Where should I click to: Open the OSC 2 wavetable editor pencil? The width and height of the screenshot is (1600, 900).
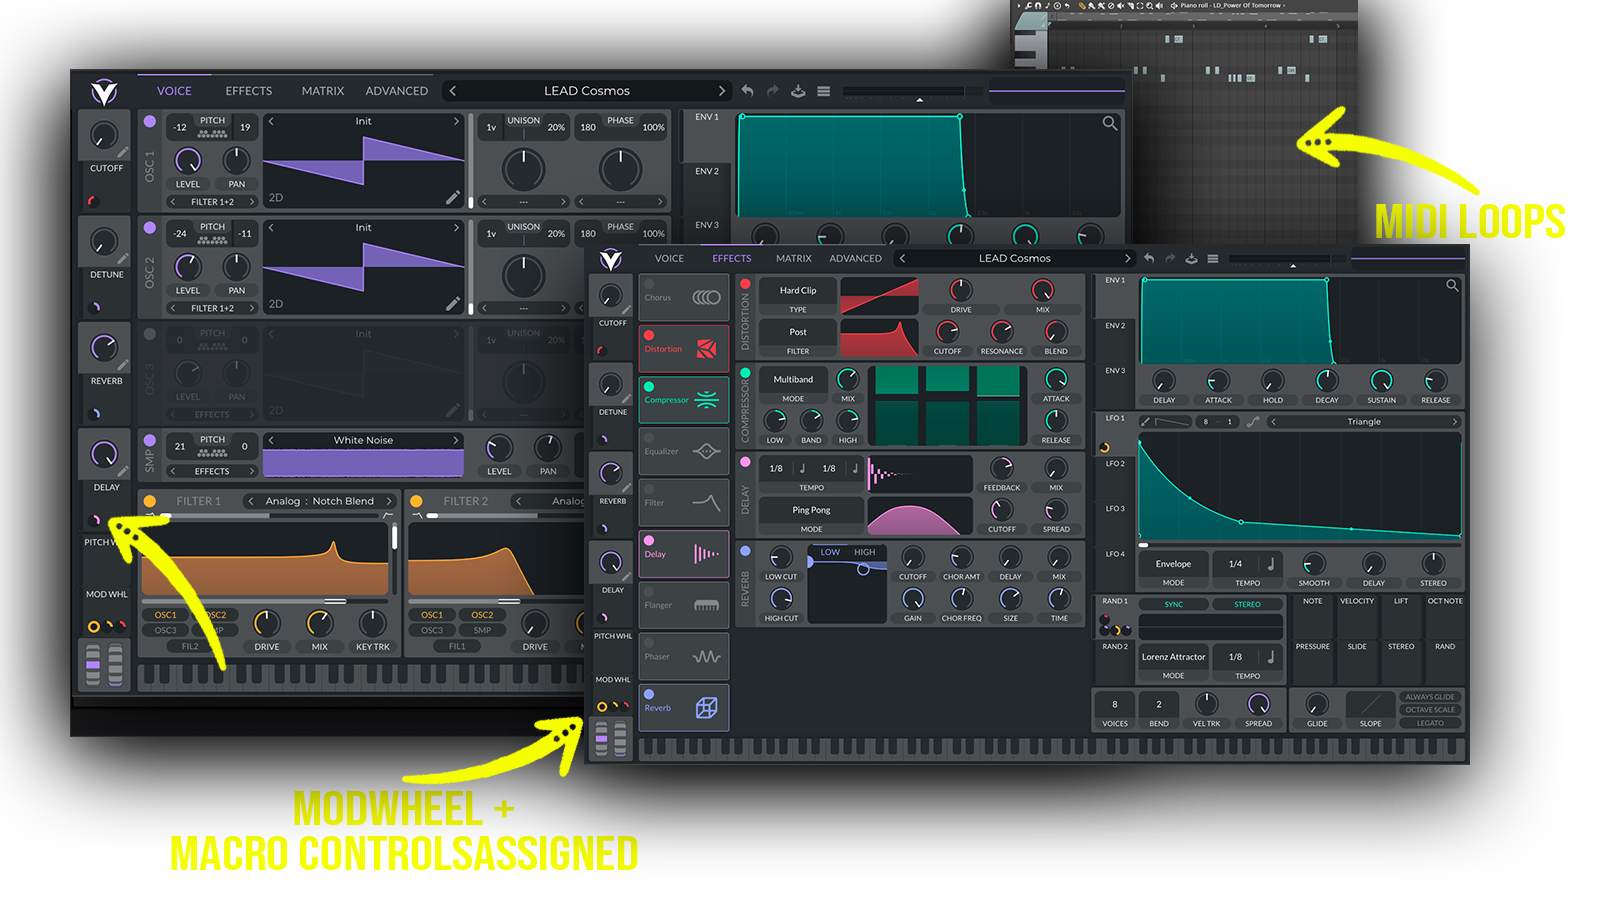(453, 303)
